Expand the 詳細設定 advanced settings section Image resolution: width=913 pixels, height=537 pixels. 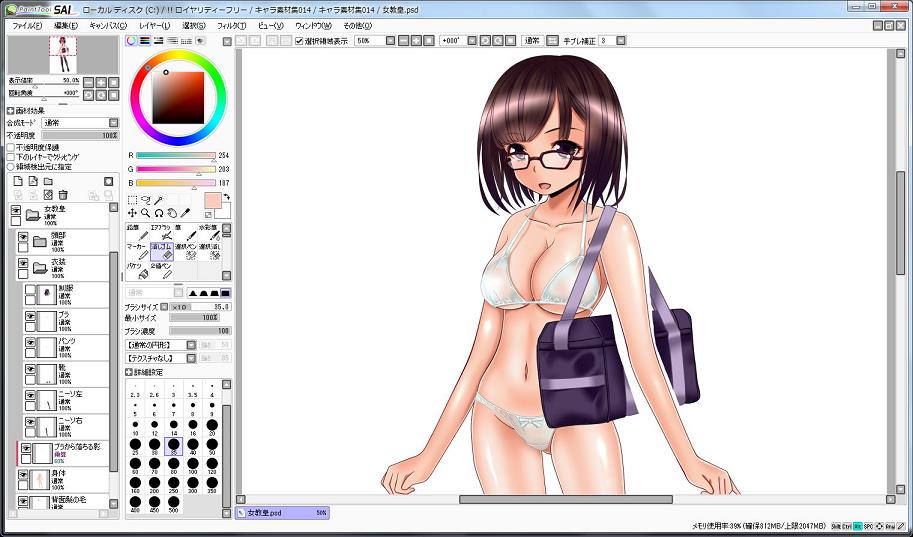(x=129, y=371)
